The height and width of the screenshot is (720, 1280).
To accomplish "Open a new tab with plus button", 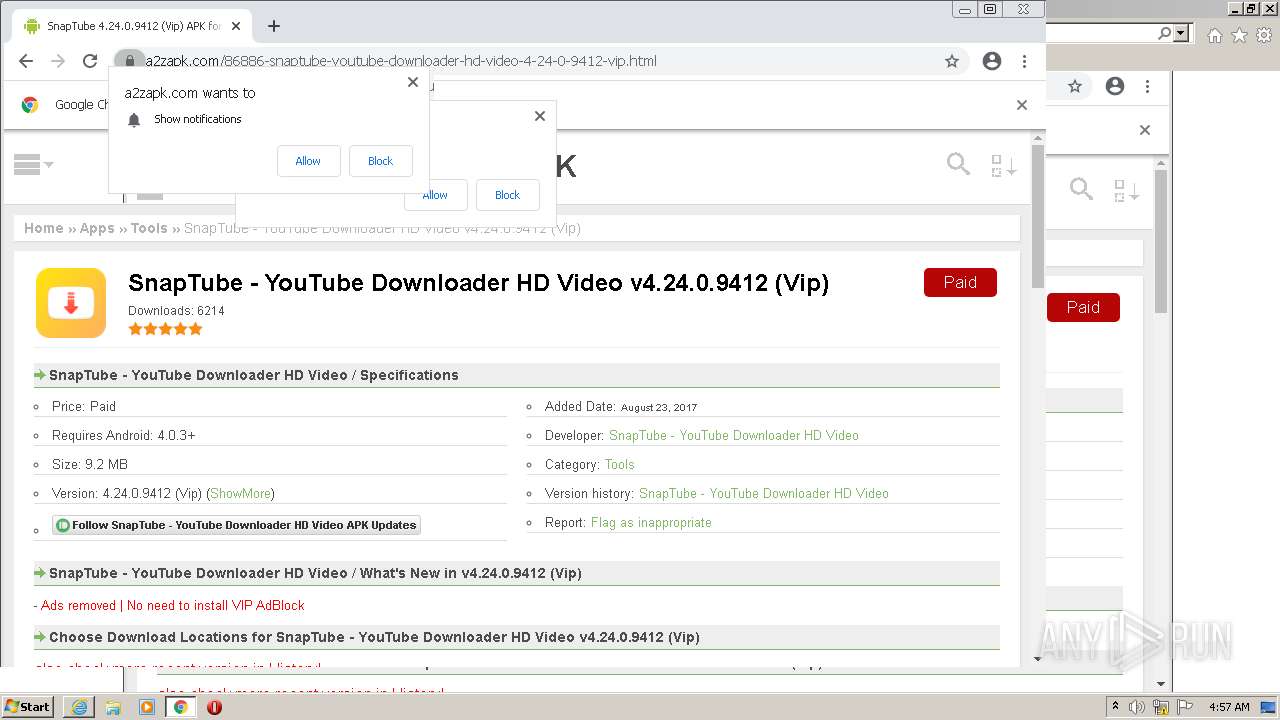I will click(x=273, y=26).
